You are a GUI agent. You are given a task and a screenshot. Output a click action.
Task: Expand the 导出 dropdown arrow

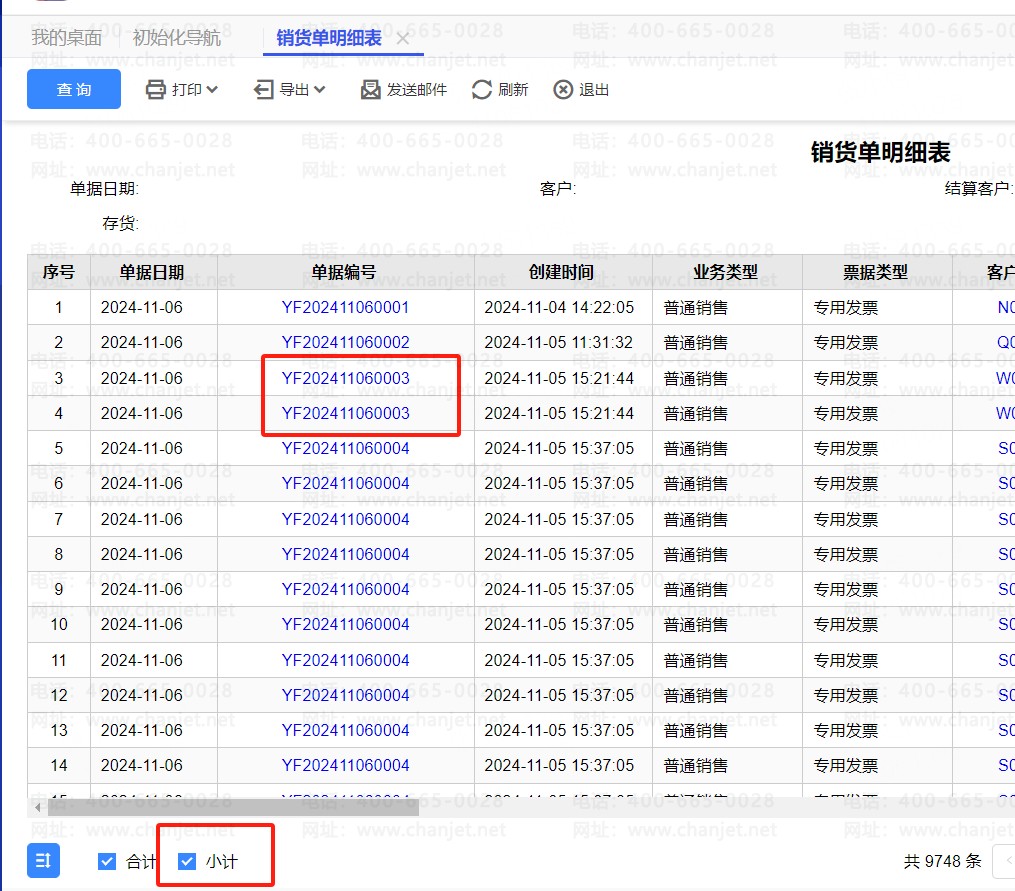click(x=319, y=89)
